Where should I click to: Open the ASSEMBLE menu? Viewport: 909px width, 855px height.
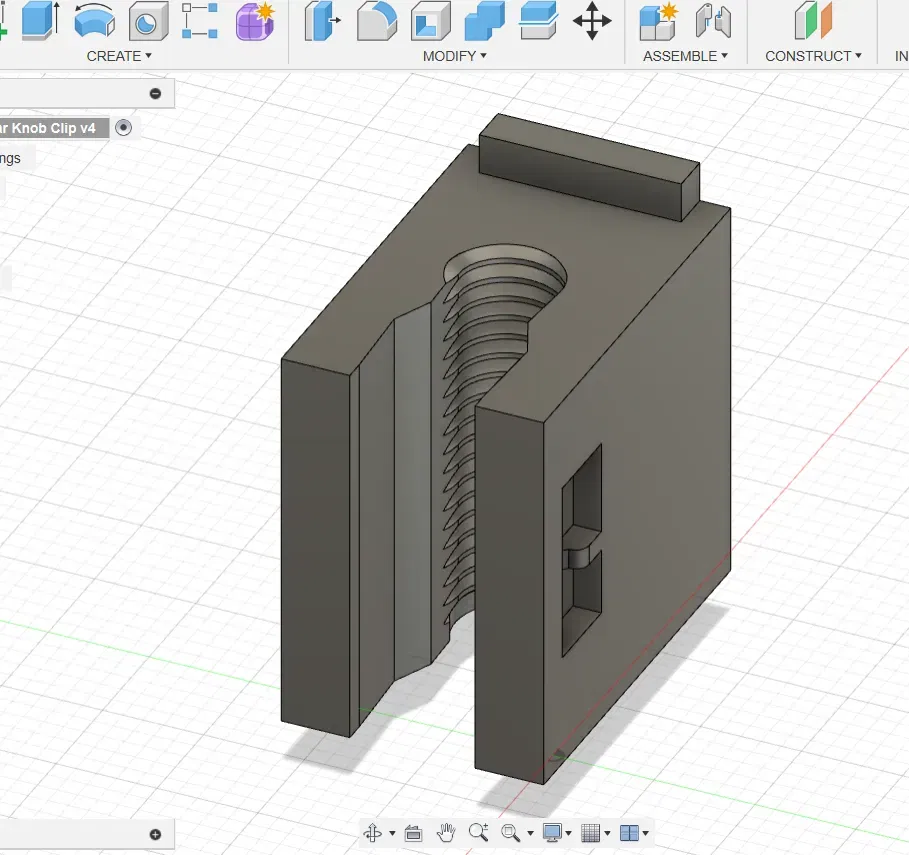tap(685, 56)
